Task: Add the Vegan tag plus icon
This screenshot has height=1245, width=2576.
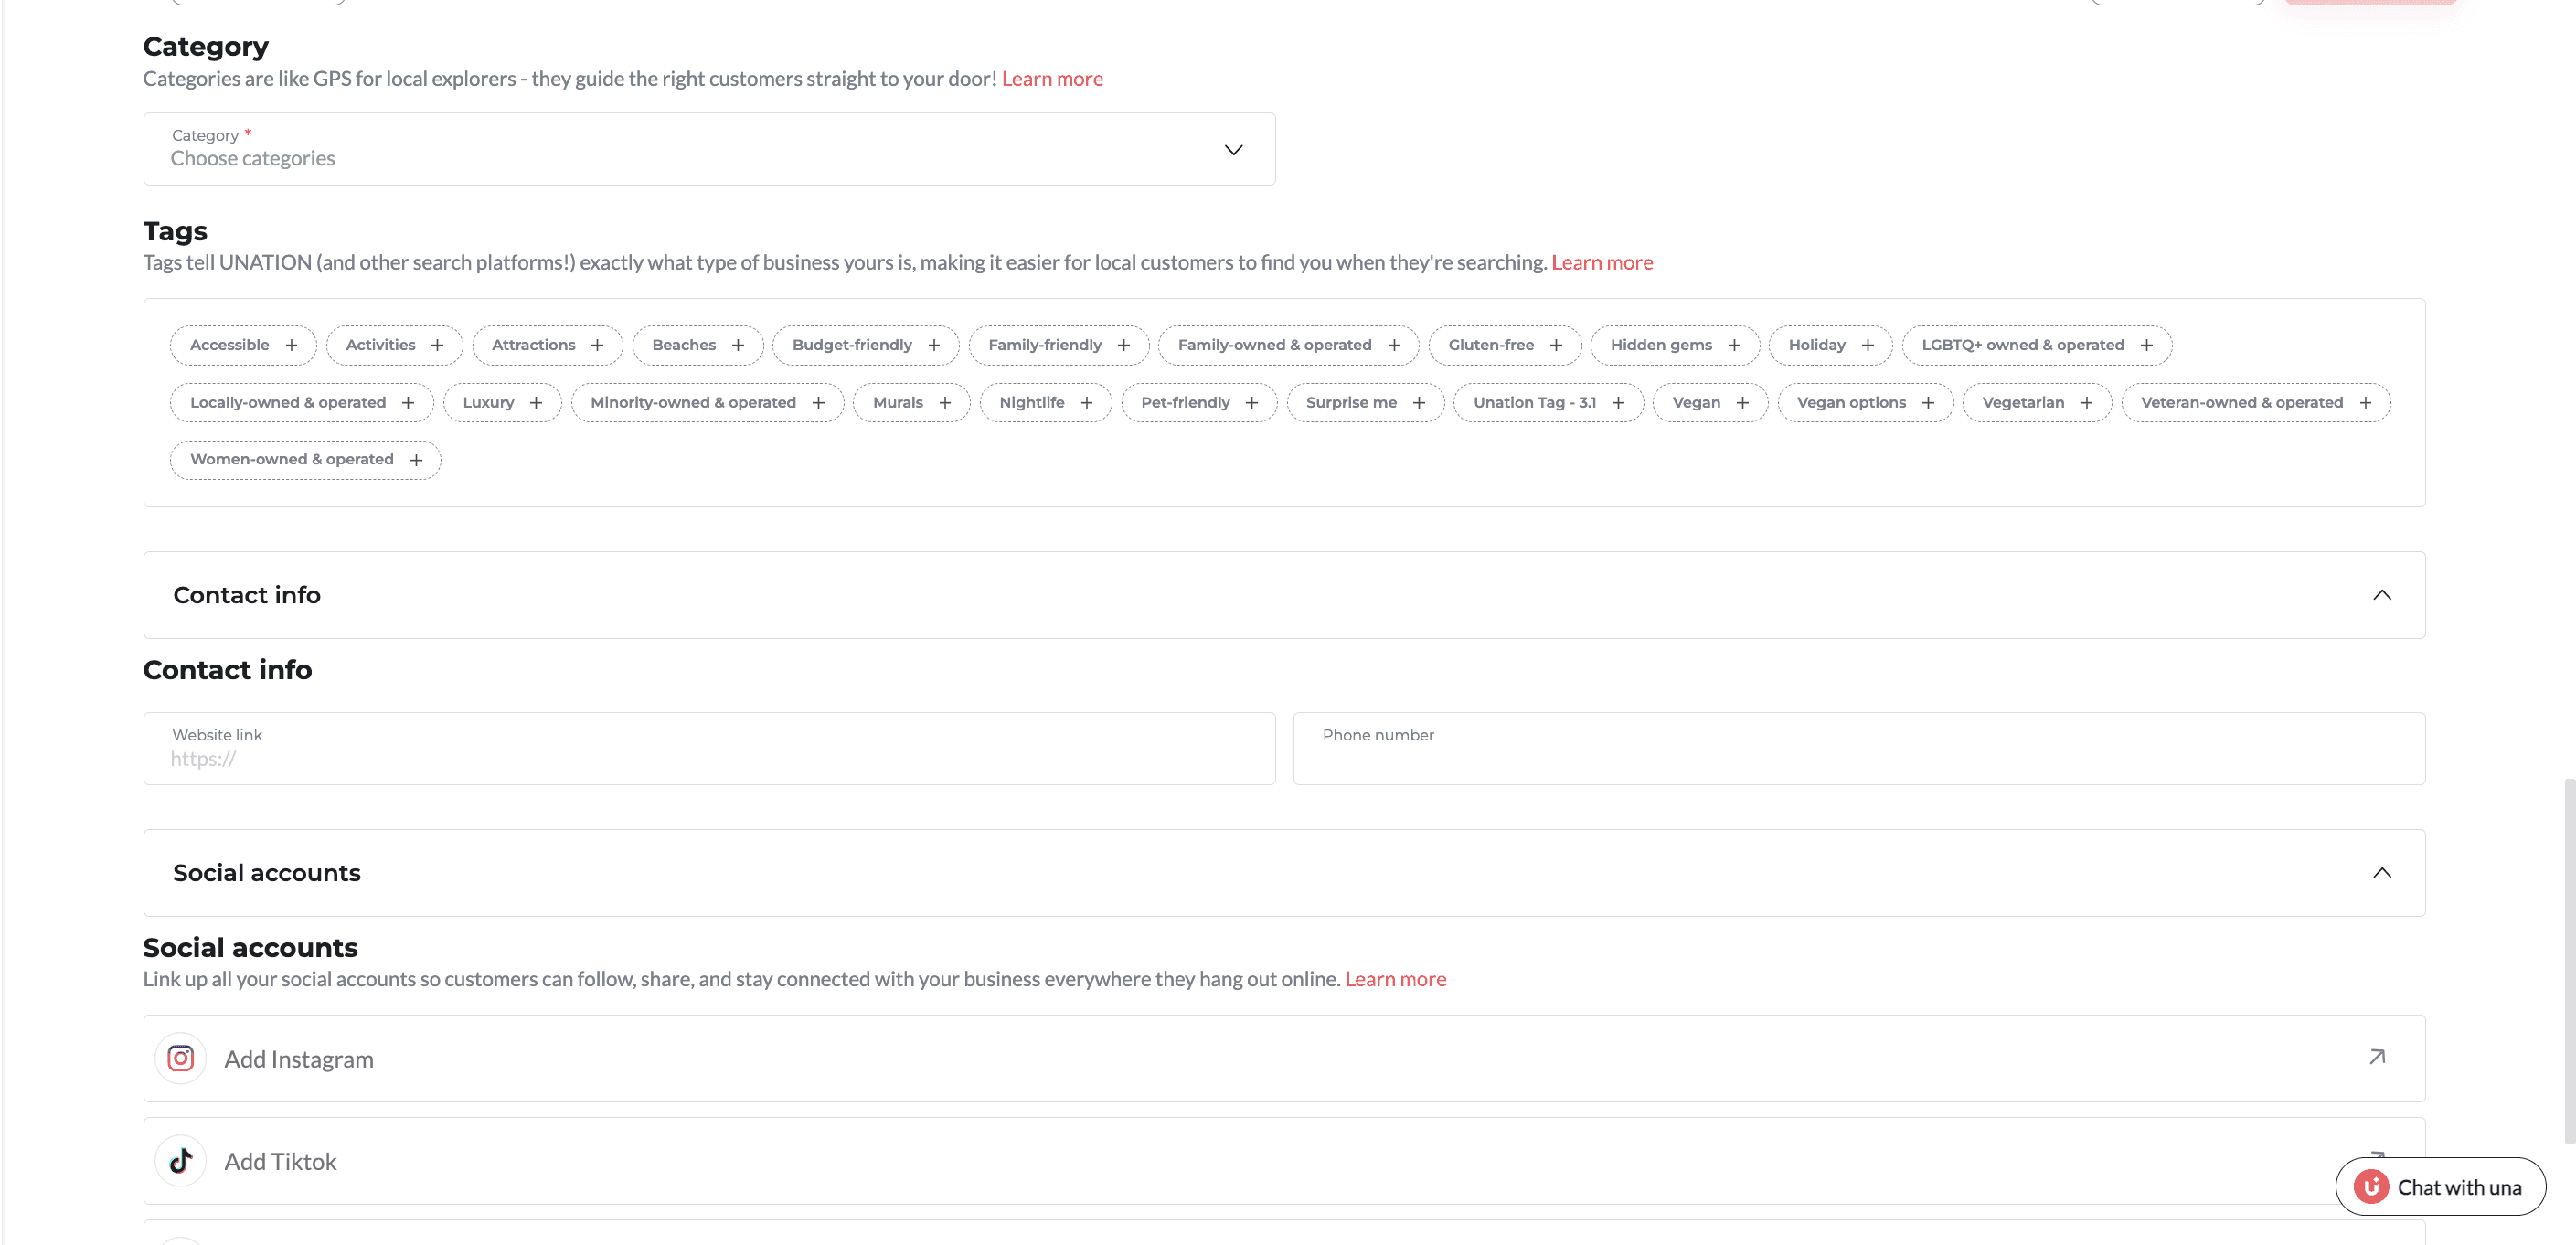Action: 1742,402
